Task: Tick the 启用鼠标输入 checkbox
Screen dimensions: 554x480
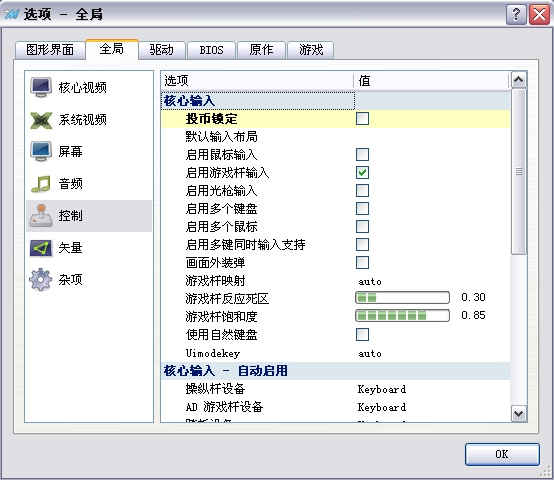Action: click(362, 154)
